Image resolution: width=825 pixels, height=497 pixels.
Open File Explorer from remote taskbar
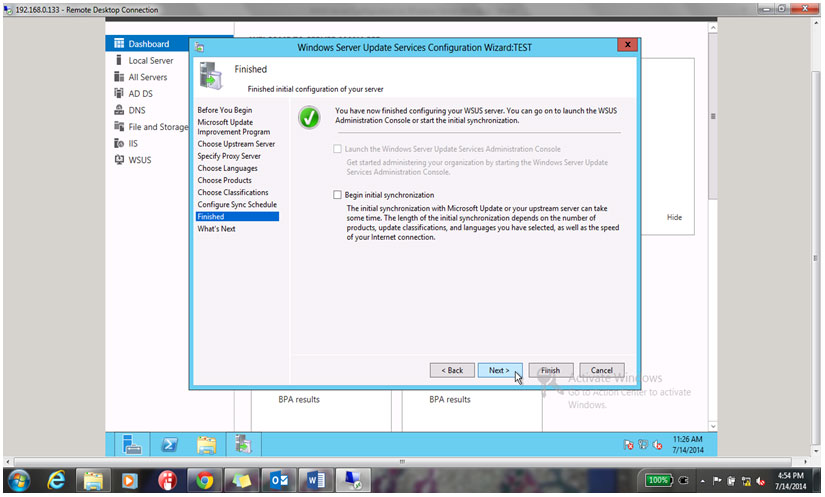(x=206, y=445)
